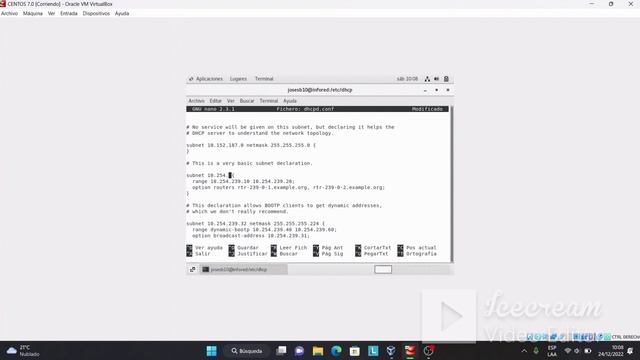This screenshot has width=640, height=360.
Task: Open Microsoft Edge from the taskbar
Action: tap(336, 351)
